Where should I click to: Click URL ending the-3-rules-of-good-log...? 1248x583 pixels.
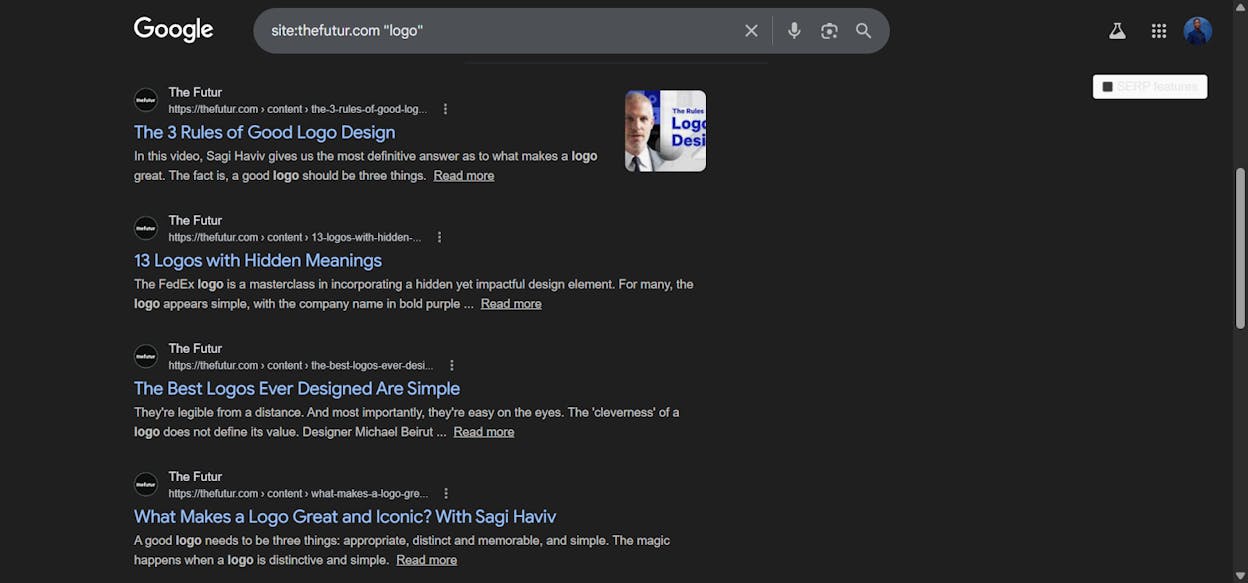pyautogui.click(x=298, y=109)
